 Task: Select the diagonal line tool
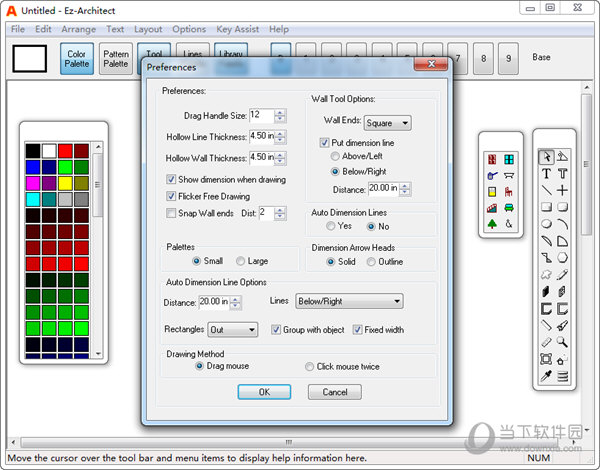coord(546,190)
